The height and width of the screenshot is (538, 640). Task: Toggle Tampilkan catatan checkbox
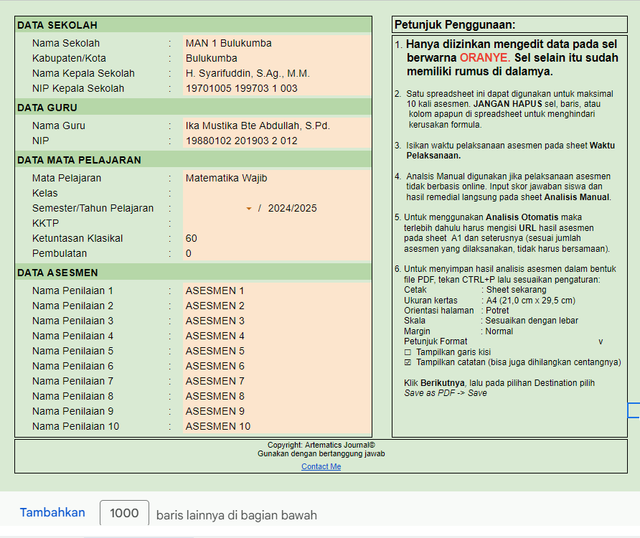click(x=407, y=362)
